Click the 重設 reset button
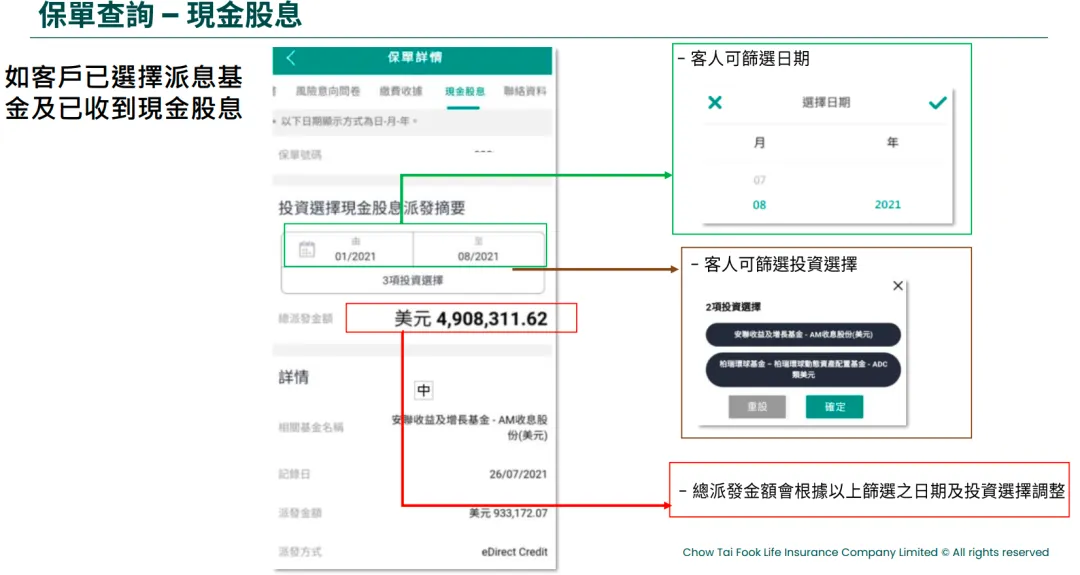This screenshot has height=575, width=1080. tap(757, 407)
